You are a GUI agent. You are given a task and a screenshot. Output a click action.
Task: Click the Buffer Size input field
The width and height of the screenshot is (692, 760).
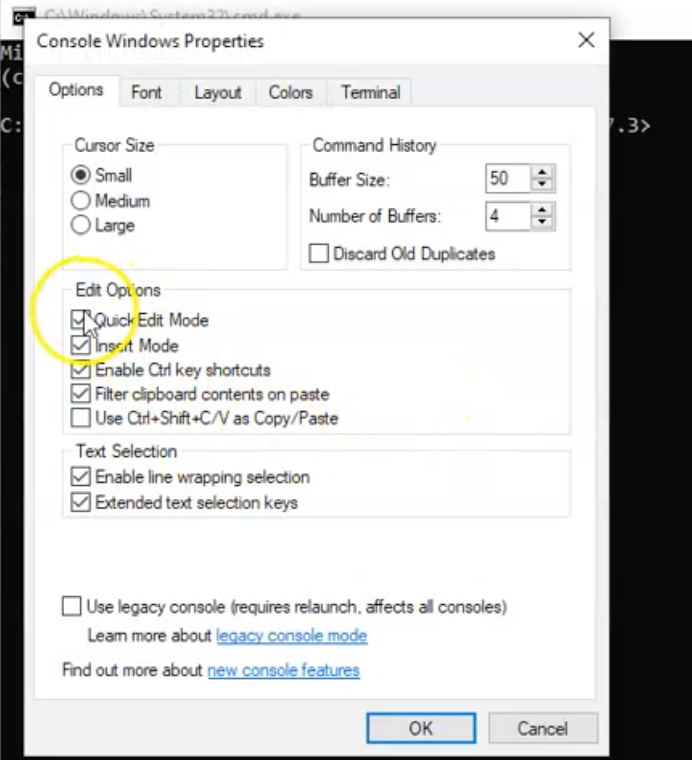[x=506, y=180]
